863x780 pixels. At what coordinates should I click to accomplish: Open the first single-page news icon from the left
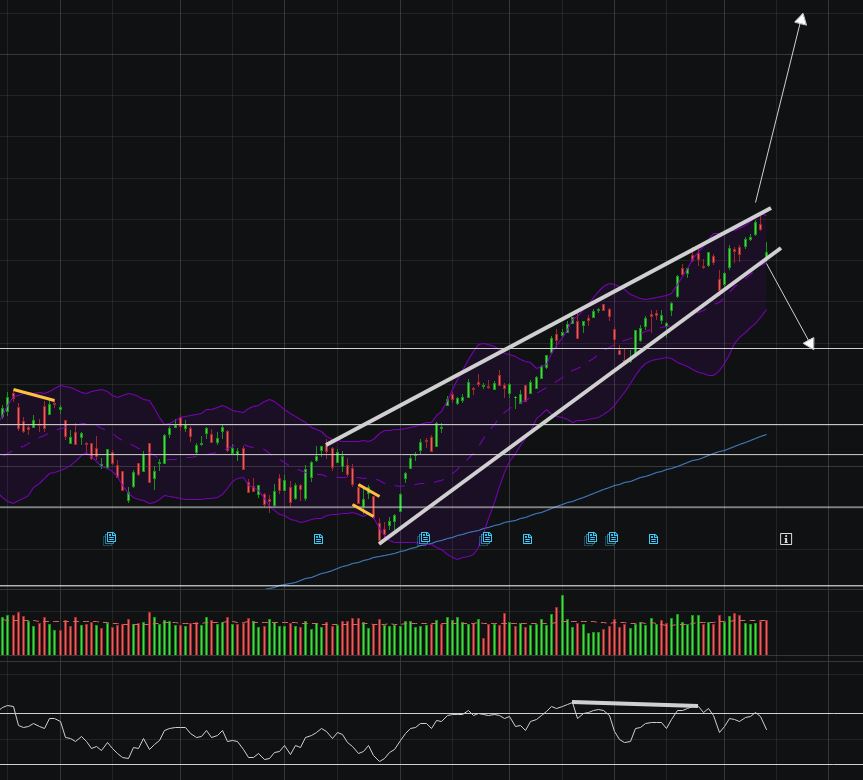coord(318,539)
